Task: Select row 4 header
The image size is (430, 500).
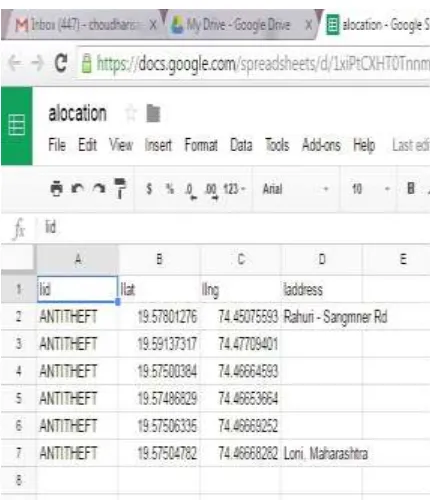Action: click(19, 371)
